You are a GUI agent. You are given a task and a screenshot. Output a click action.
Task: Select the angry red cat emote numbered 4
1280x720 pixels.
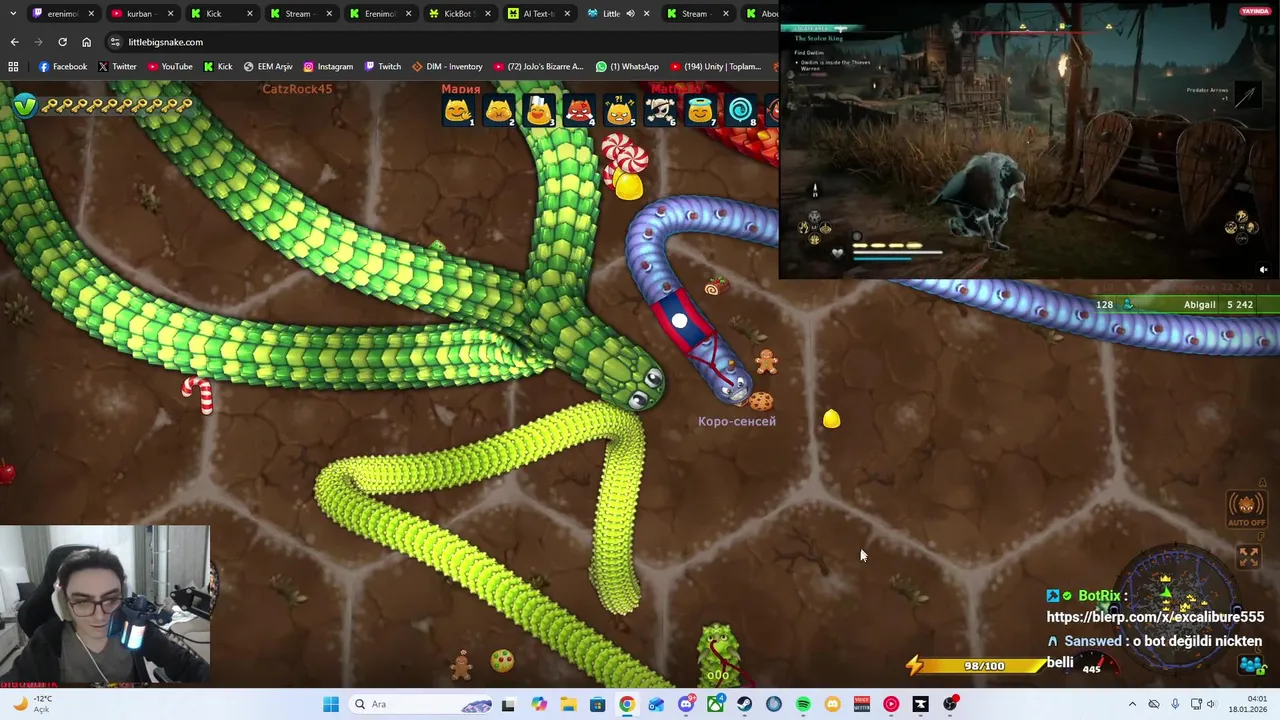point(579,111)
